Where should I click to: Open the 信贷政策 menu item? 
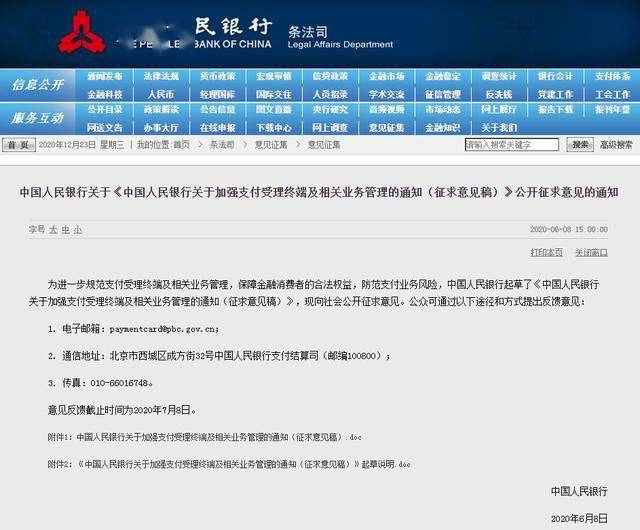(x=330, y=76)
